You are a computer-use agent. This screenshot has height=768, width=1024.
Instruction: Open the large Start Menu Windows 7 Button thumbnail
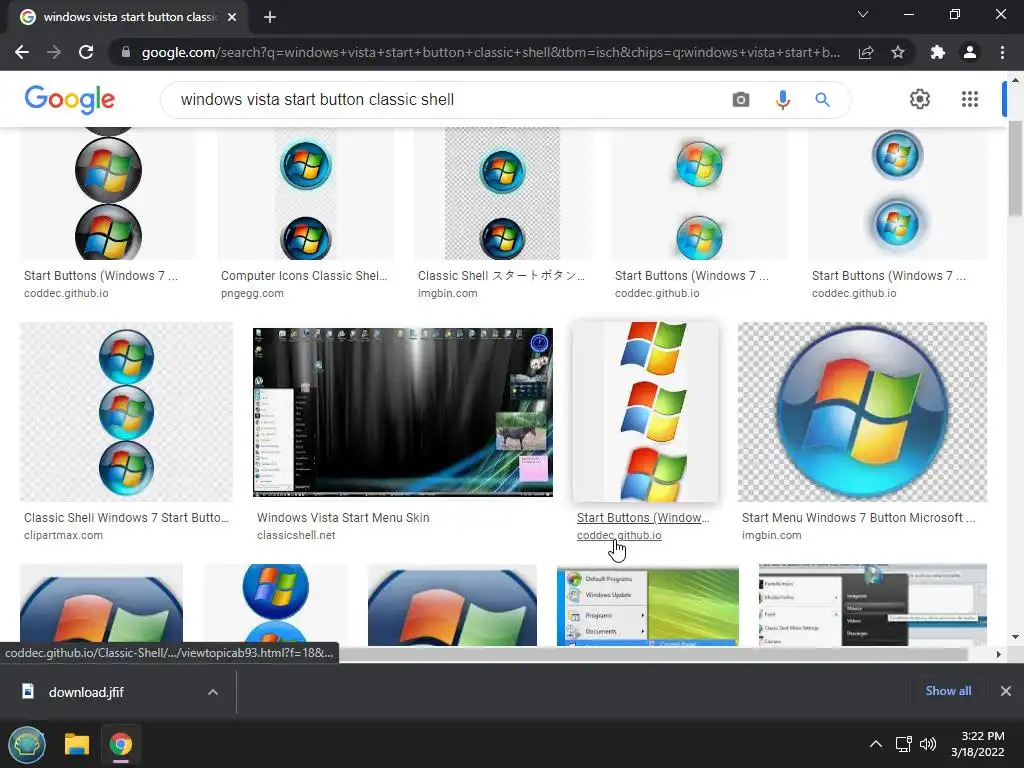tap(862, 412)
